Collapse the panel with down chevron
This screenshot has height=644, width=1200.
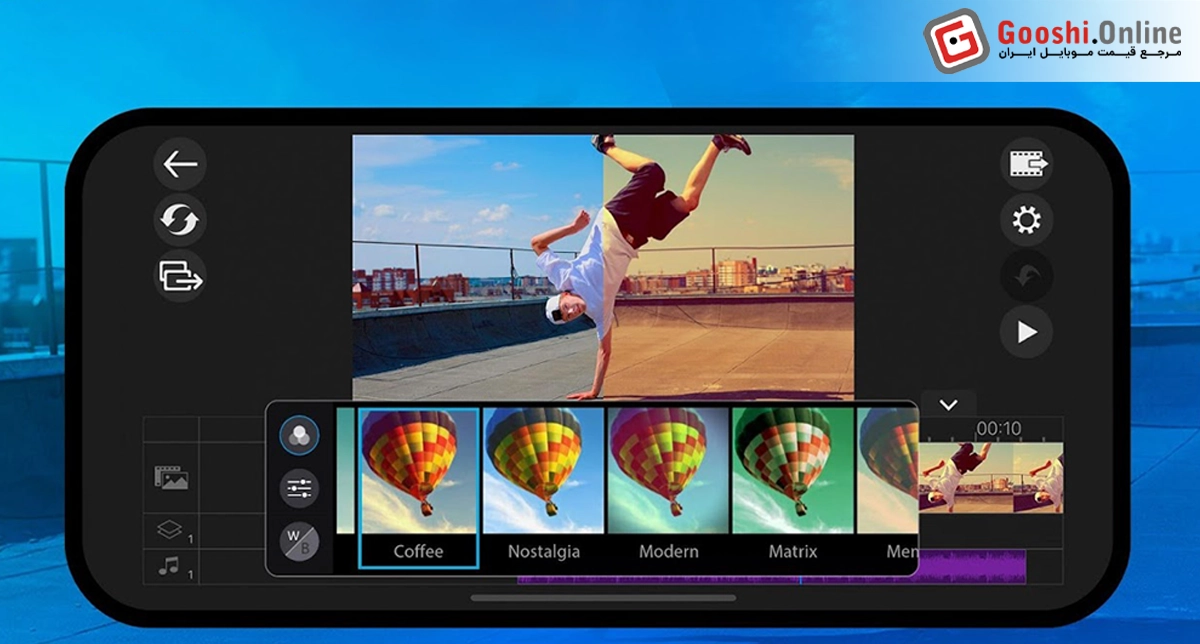coord(949,404)
